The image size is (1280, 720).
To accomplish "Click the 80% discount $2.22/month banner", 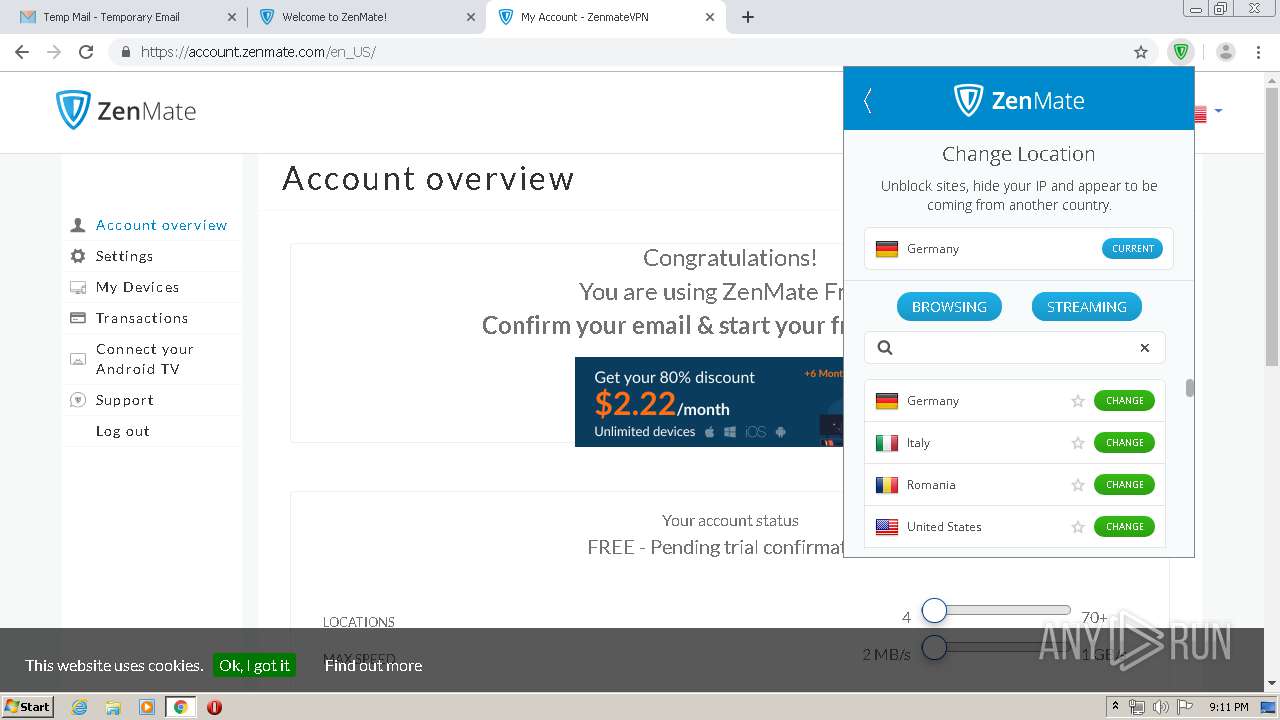I will [709, 402].
